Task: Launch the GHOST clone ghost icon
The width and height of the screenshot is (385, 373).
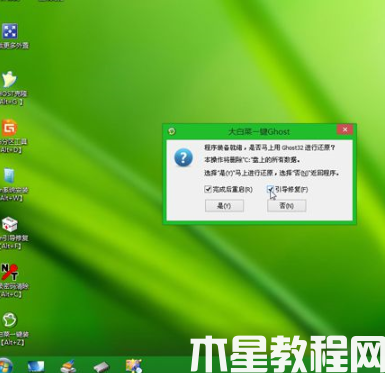Action: (x=9, y=79)
